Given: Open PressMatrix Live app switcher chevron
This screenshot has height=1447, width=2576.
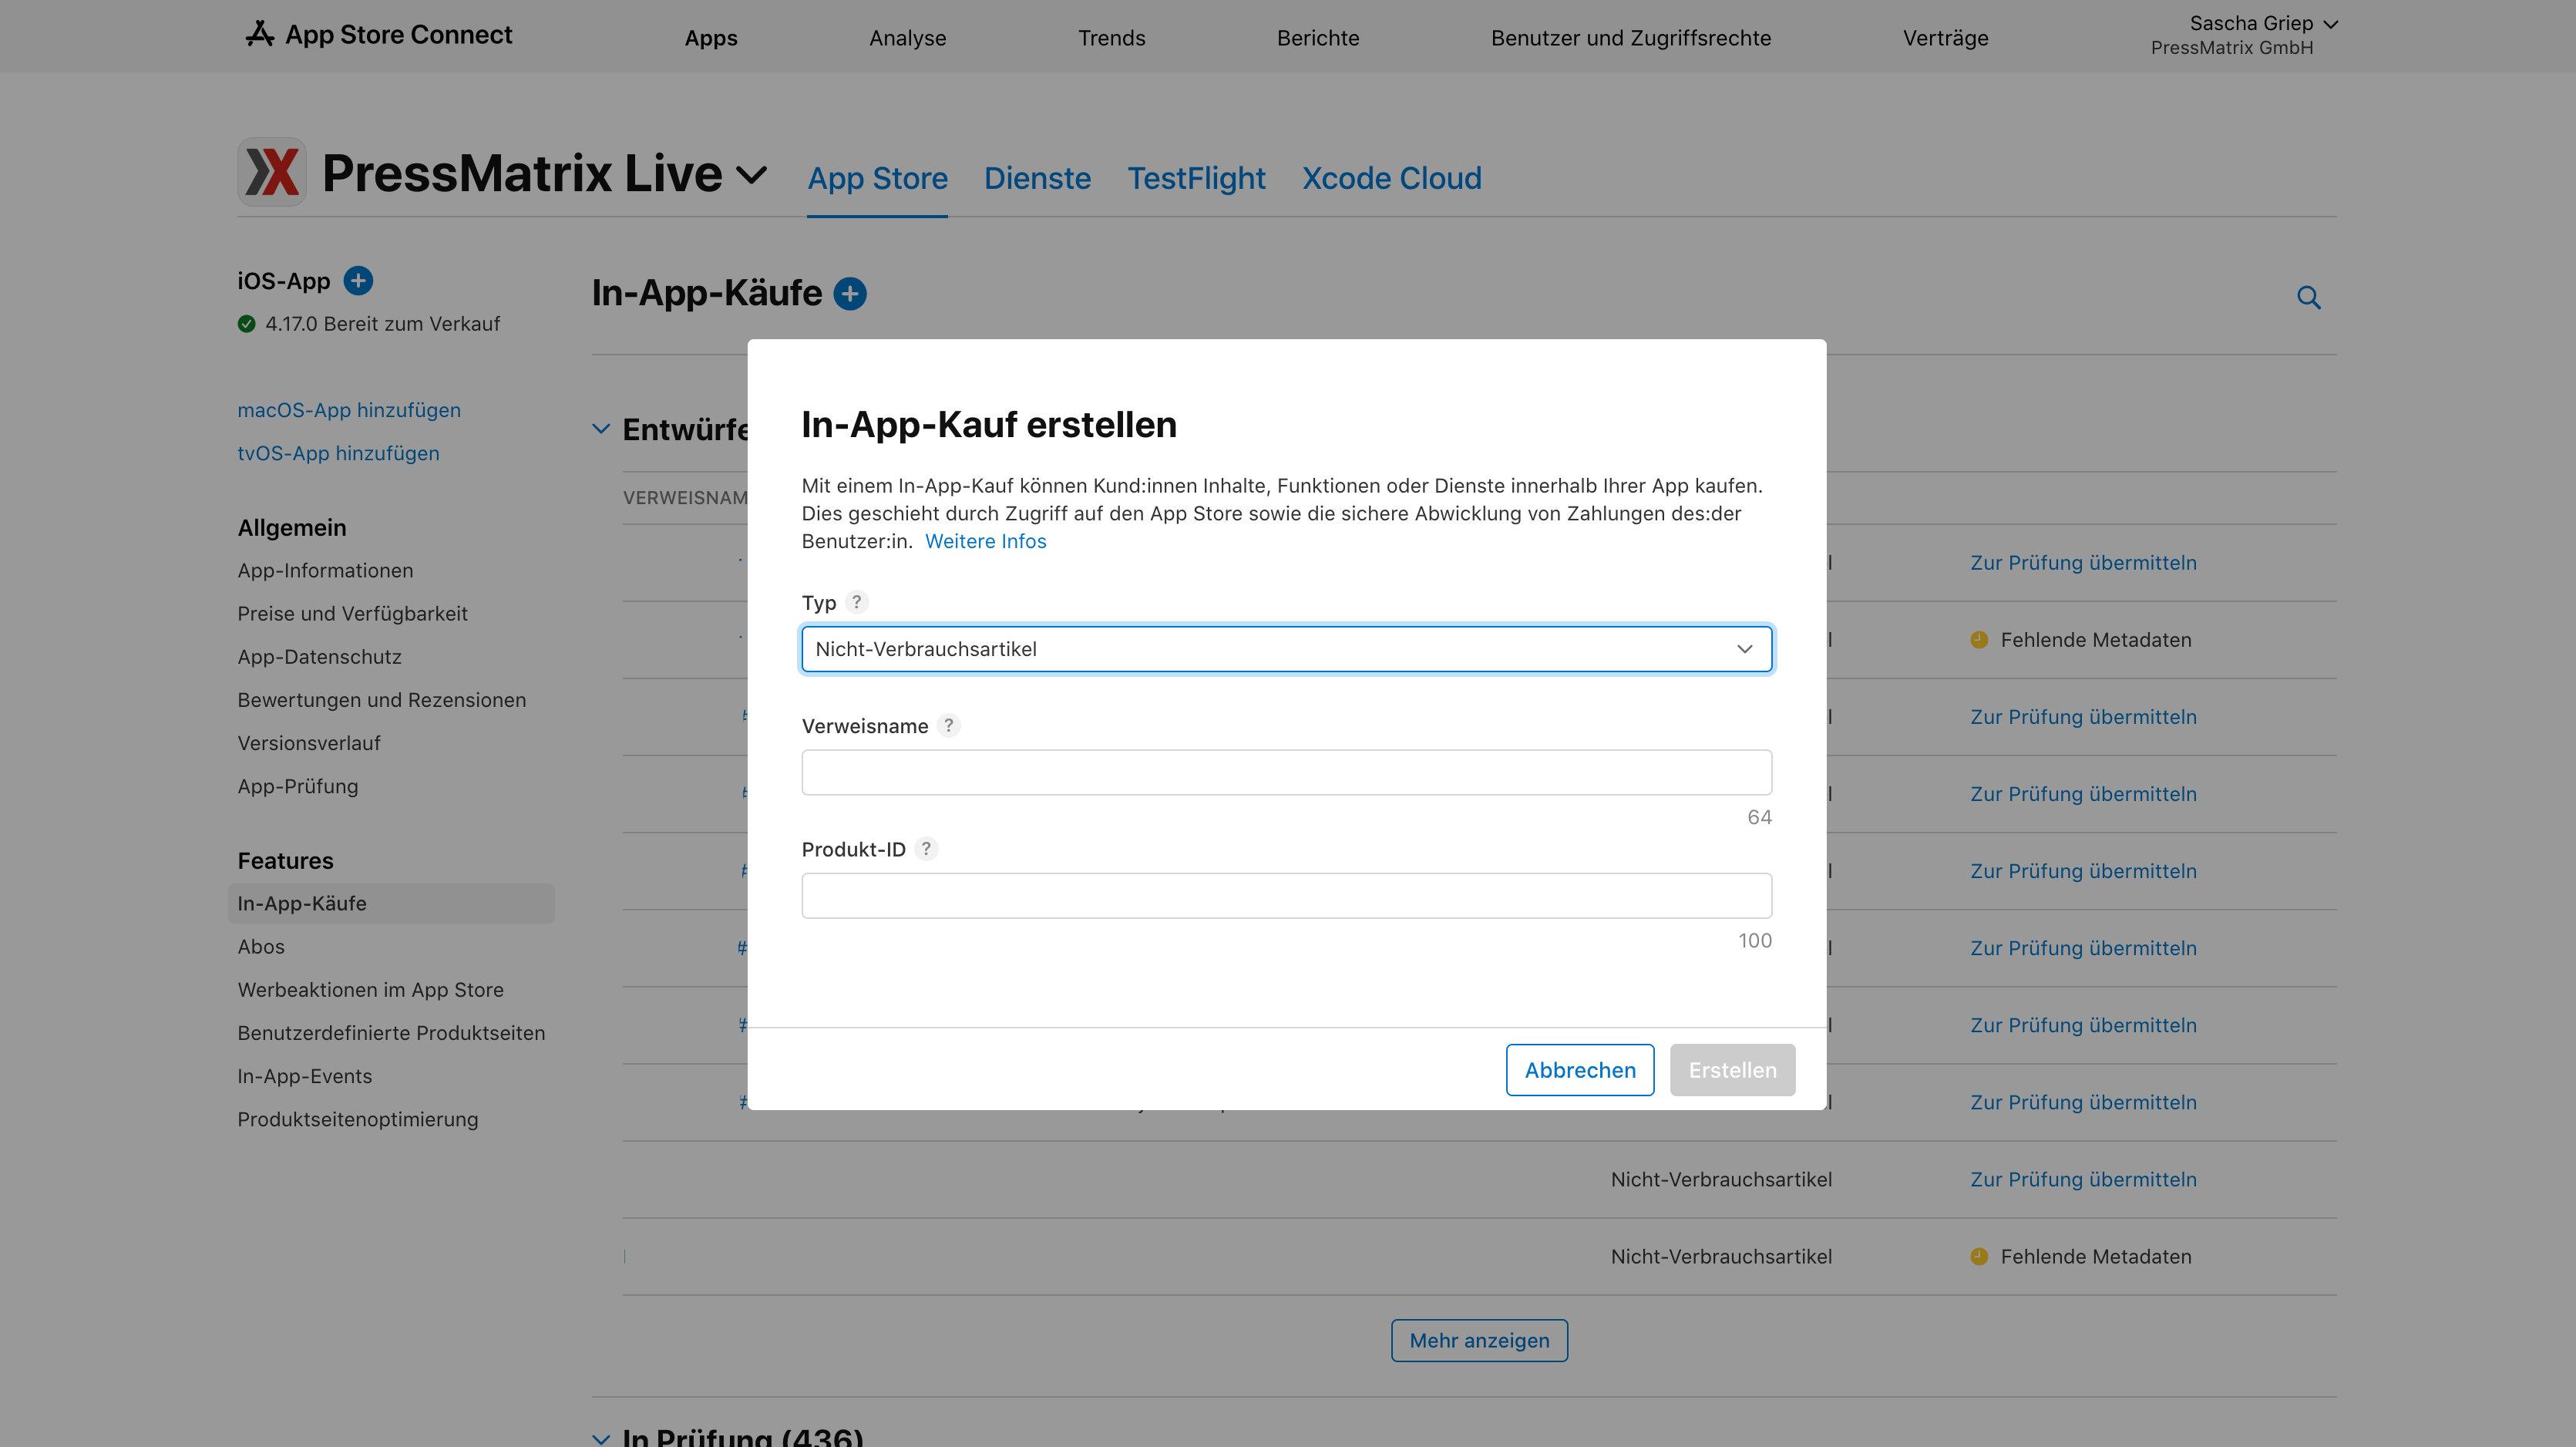Looking at the screenshot, I should pos(751,175).
